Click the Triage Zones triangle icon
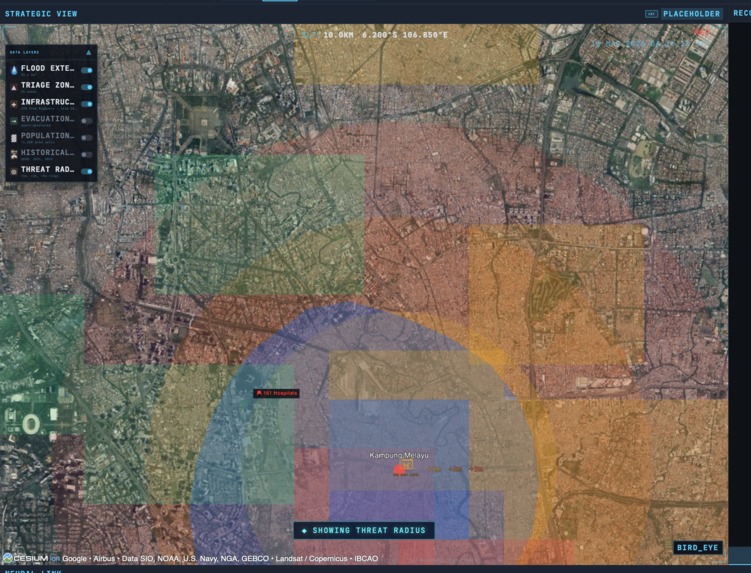The image size is (751, 573). [x=14, y=87]
